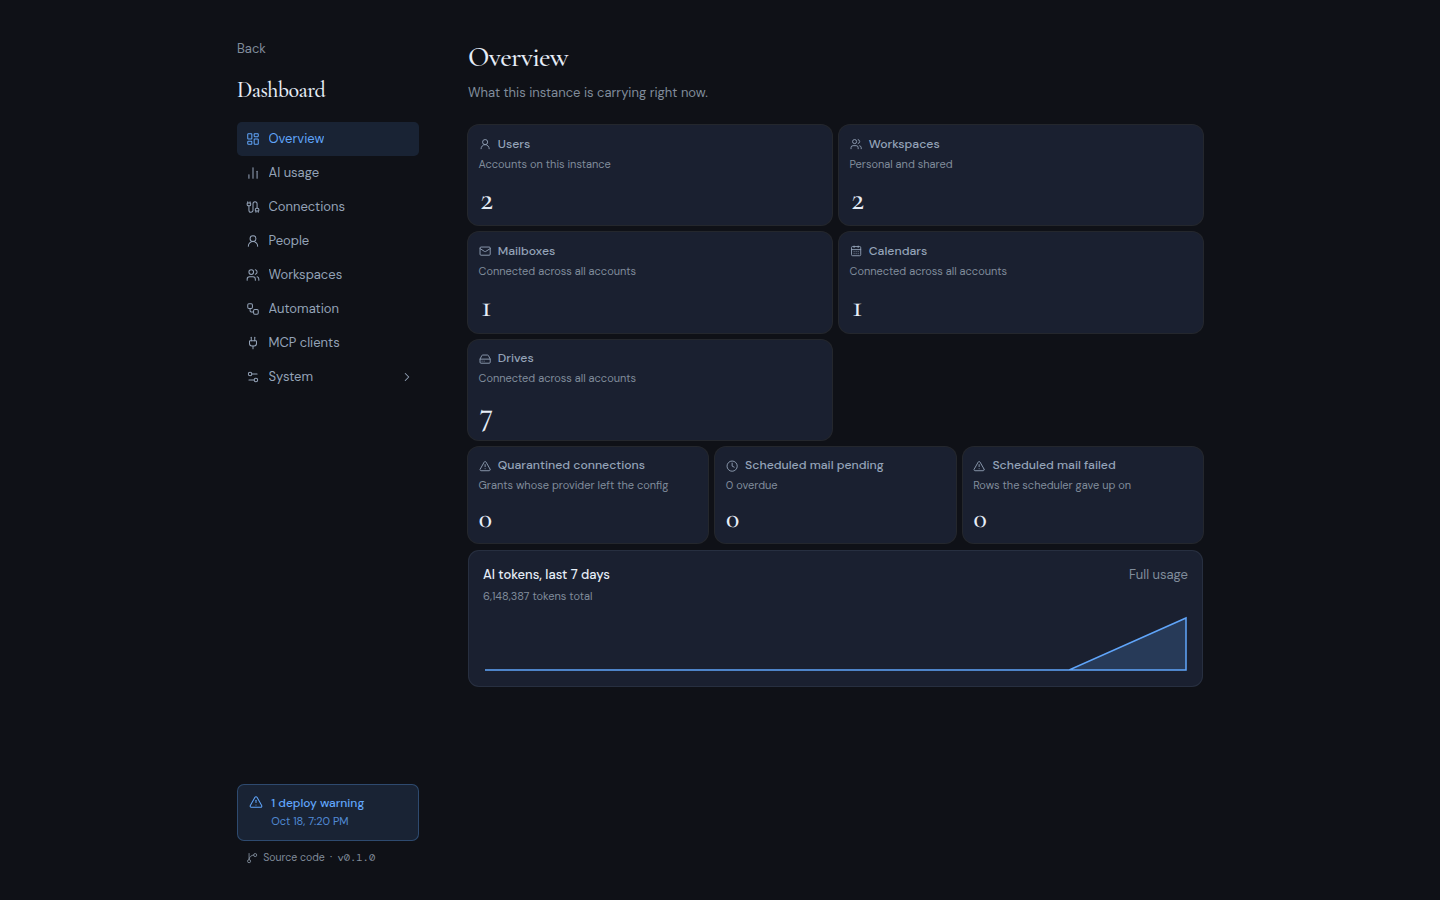
Task: Click 'Rows the scheduler gave up on'
Action: pyautogui.click(x=1052, y=485)
